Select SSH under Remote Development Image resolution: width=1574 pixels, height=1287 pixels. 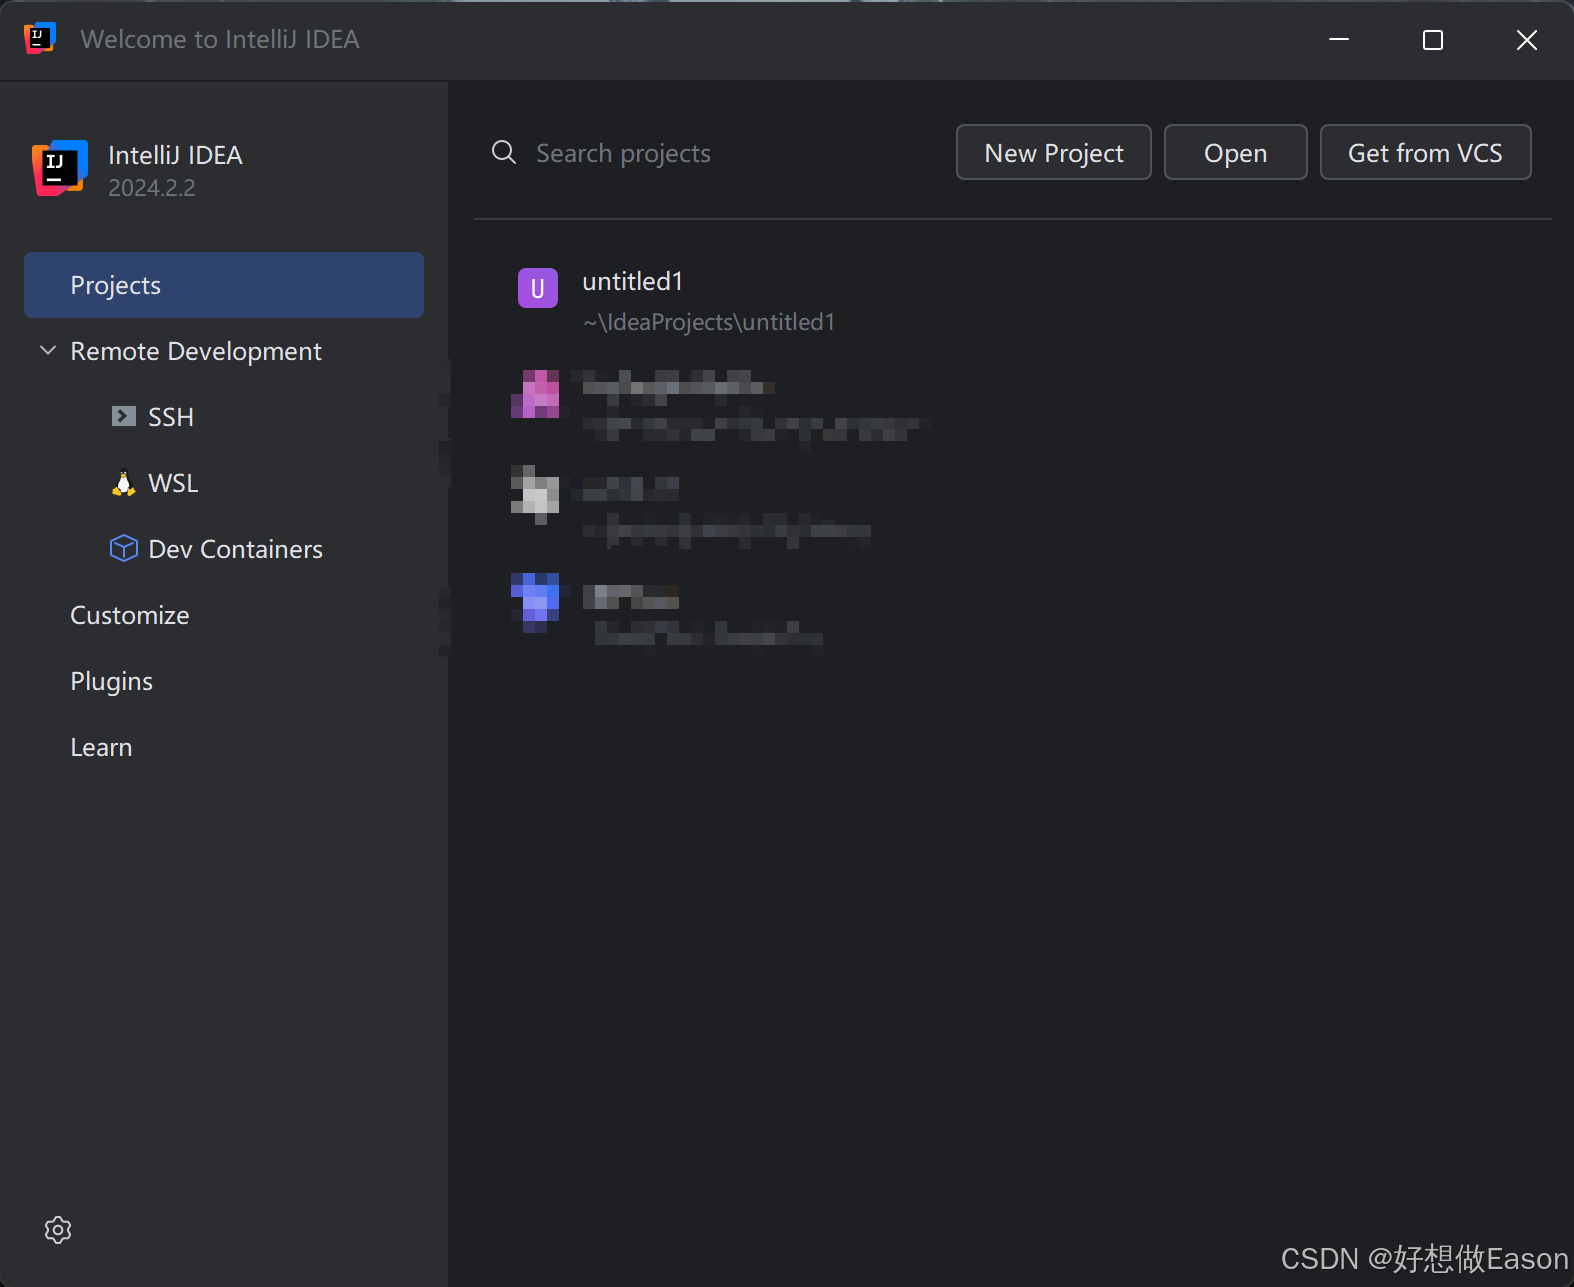coord(171,417)
